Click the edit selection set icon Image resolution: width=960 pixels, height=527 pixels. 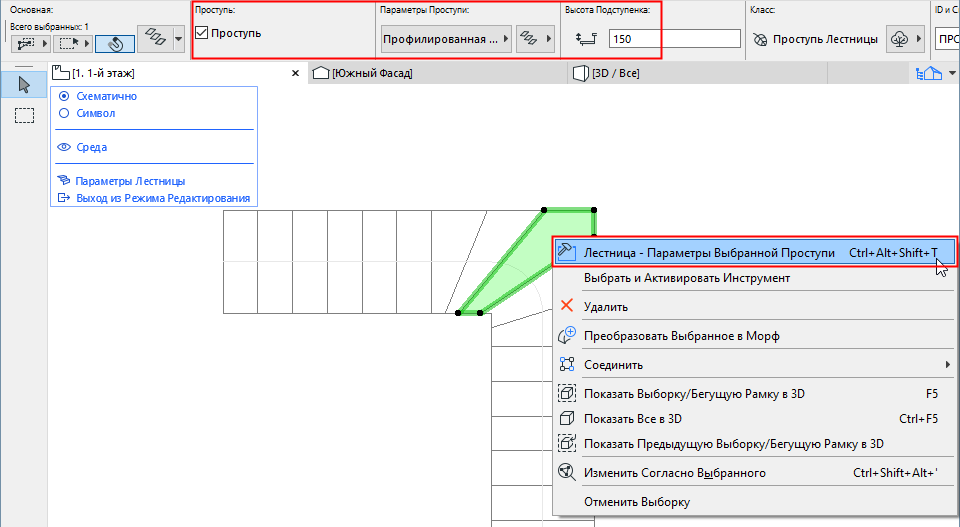pyautogui.click(x=567, y=472)
